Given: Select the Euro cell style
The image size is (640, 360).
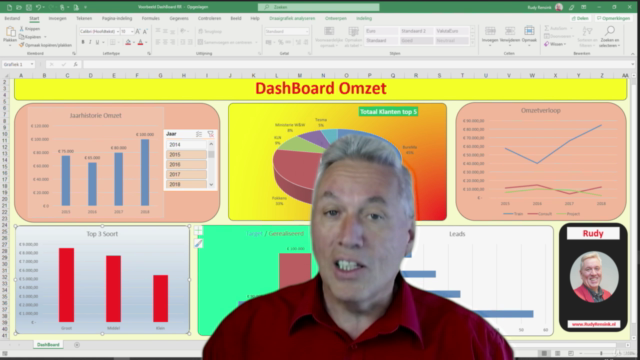Looking at the screenshot, I should coord(381,31).
